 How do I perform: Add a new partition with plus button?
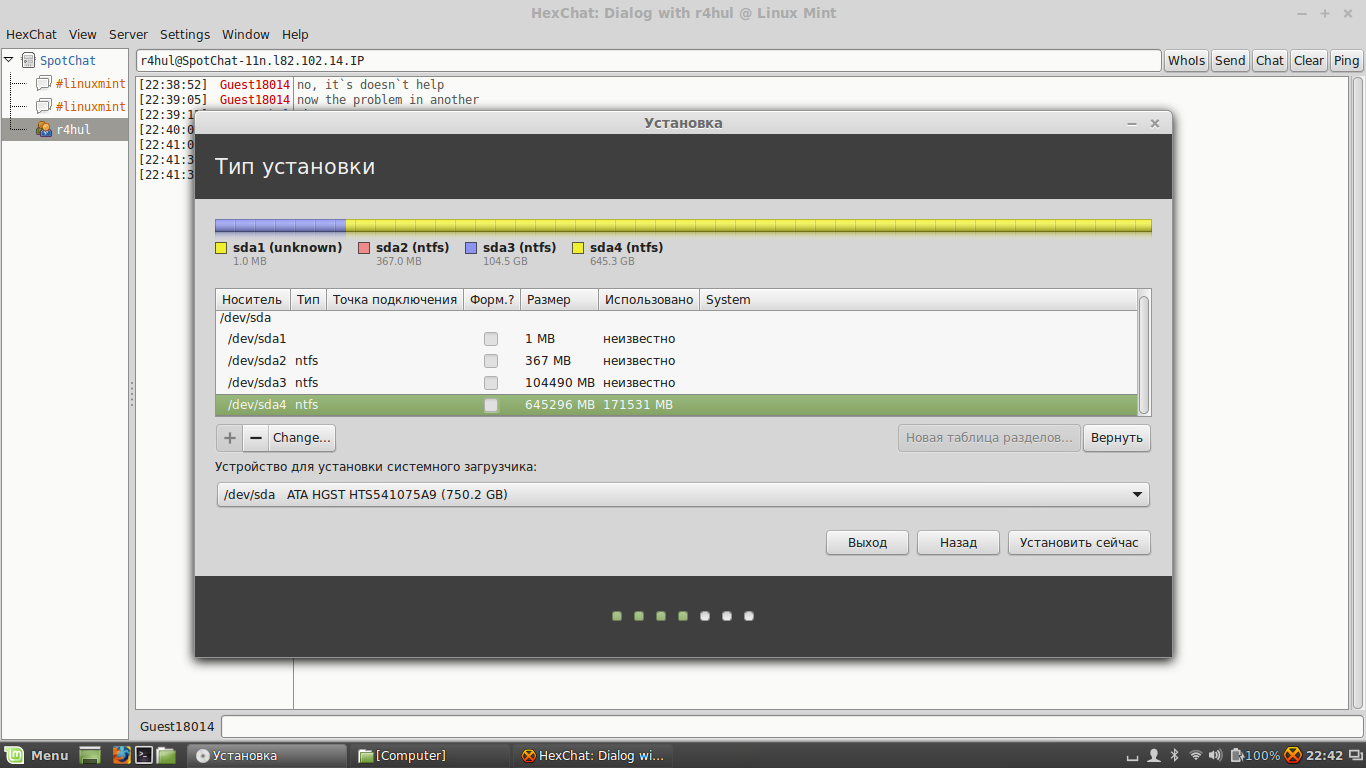(229, 438)
